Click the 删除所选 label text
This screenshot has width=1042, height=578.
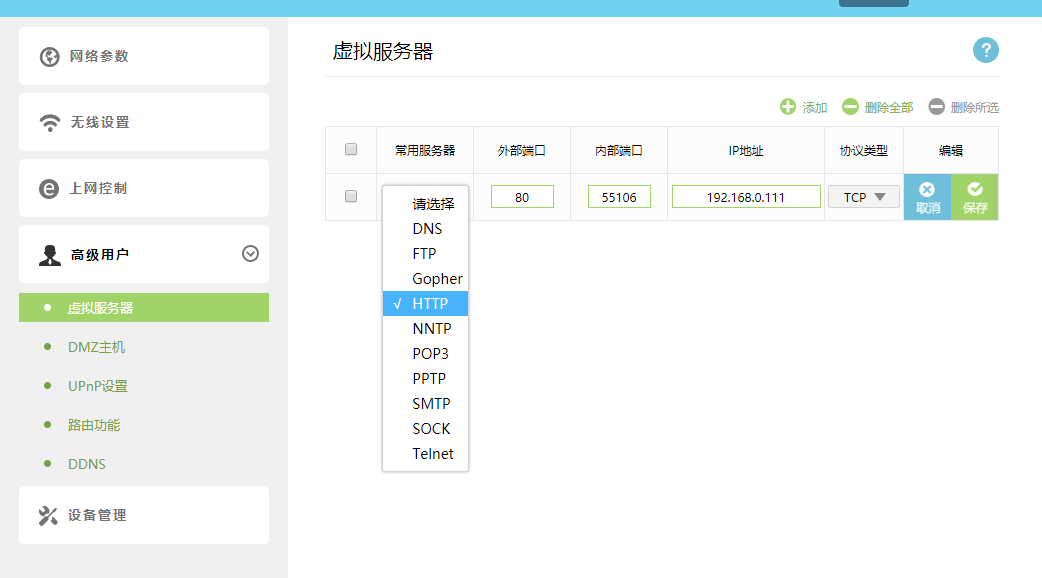click(975, 108)
